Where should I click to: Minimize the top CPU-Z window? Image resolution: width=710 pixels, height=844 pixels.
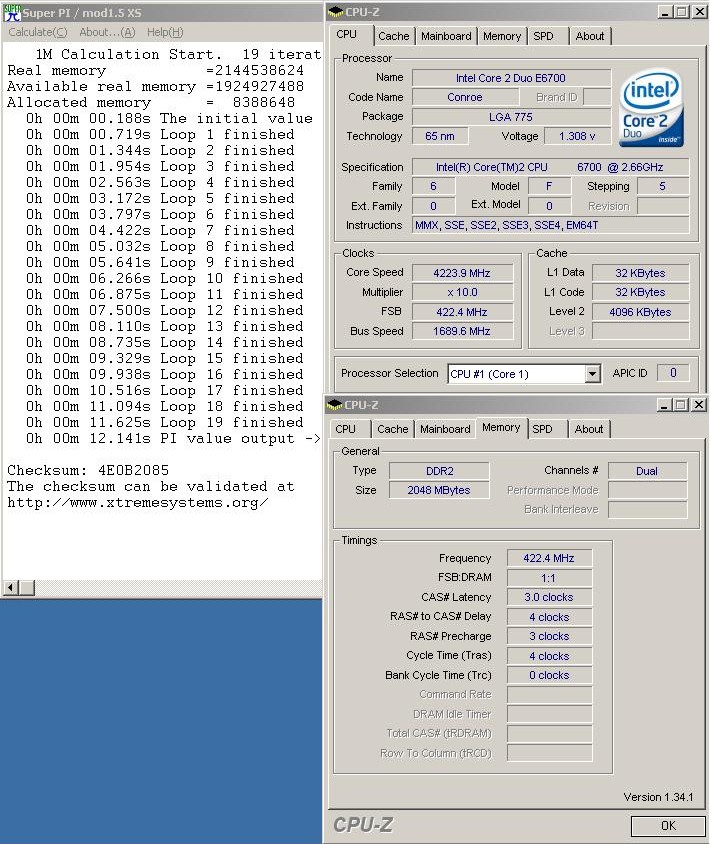(665, 12)
